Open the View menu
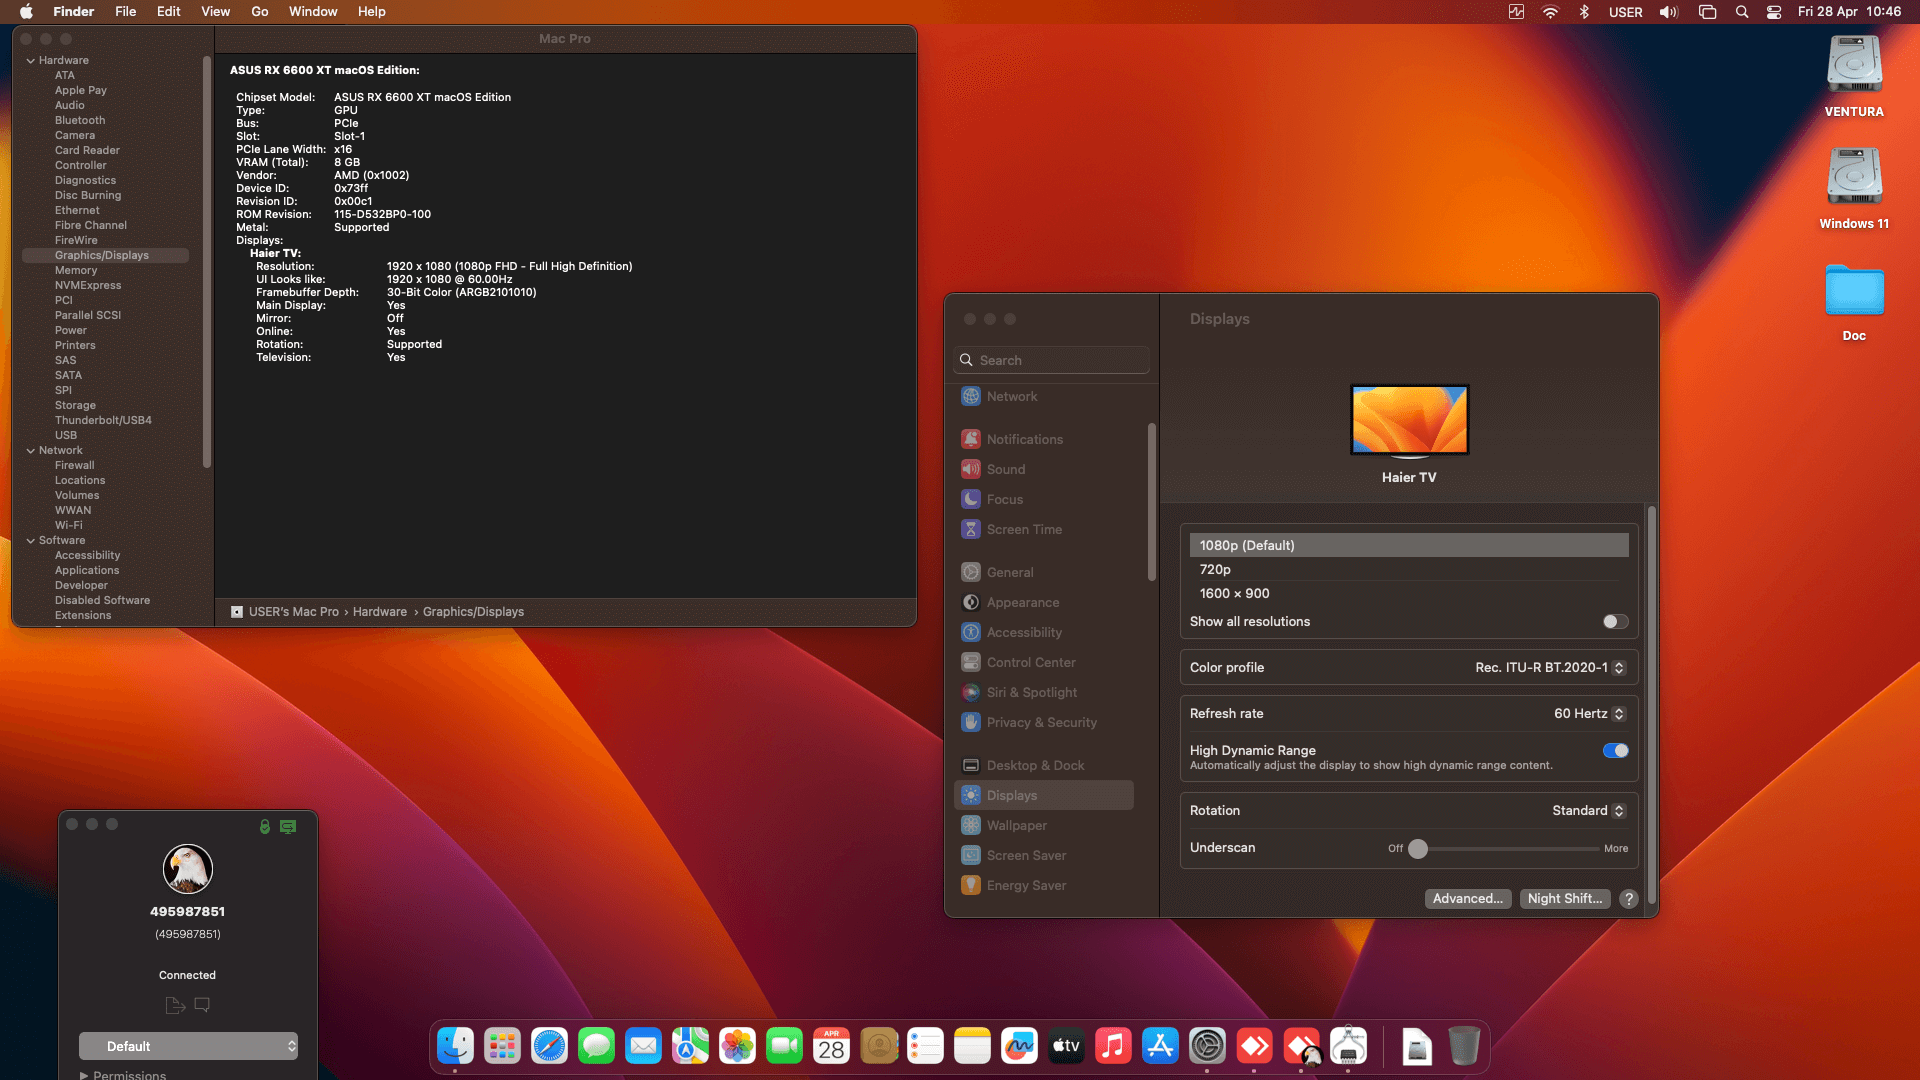This screenshot has height=1080, width=1920. click(215, 12)
